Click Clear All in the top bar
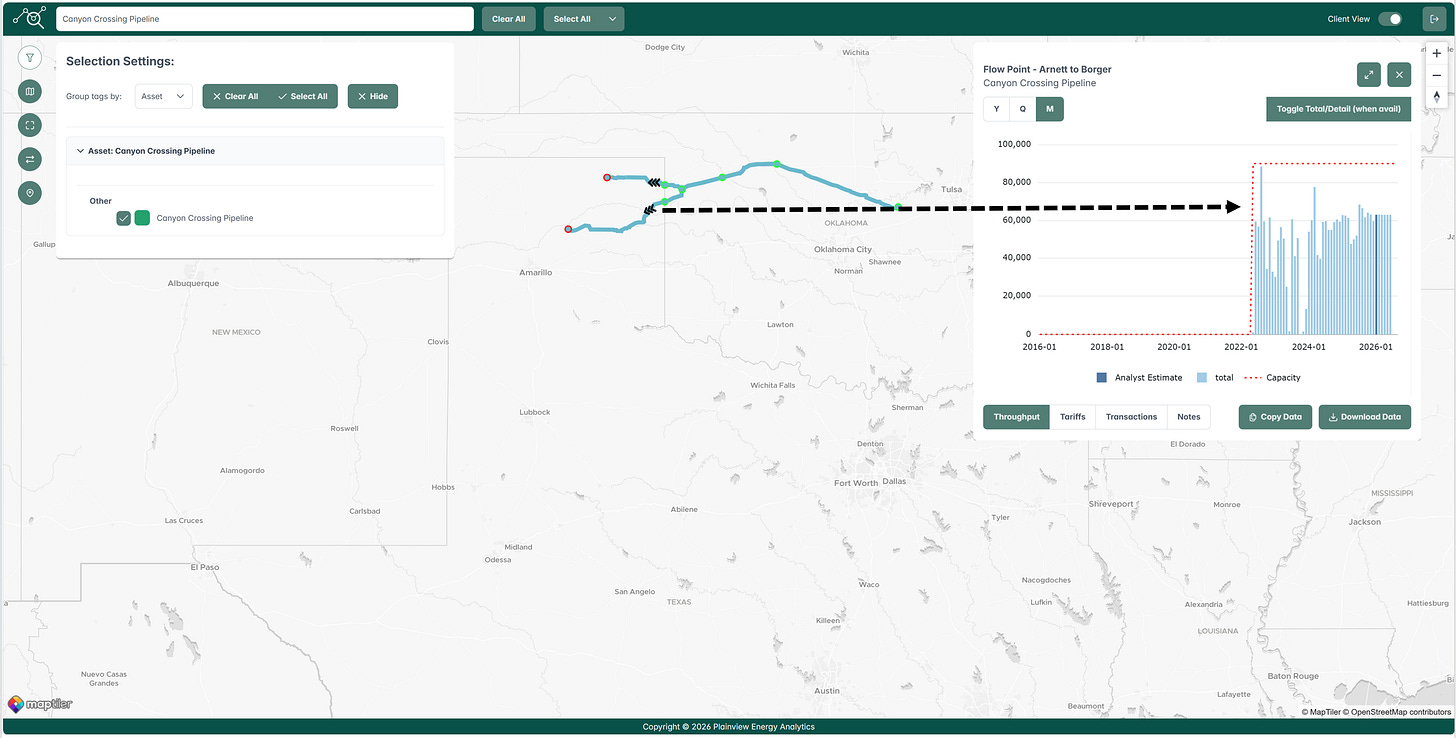Viewport: 1456px width, 738px height. tap(509, 19)
